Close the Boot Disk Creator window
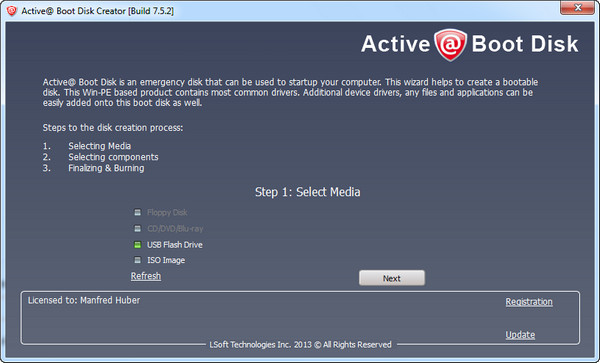The width and height of the screenshot is (600, 363). point(577,7)
